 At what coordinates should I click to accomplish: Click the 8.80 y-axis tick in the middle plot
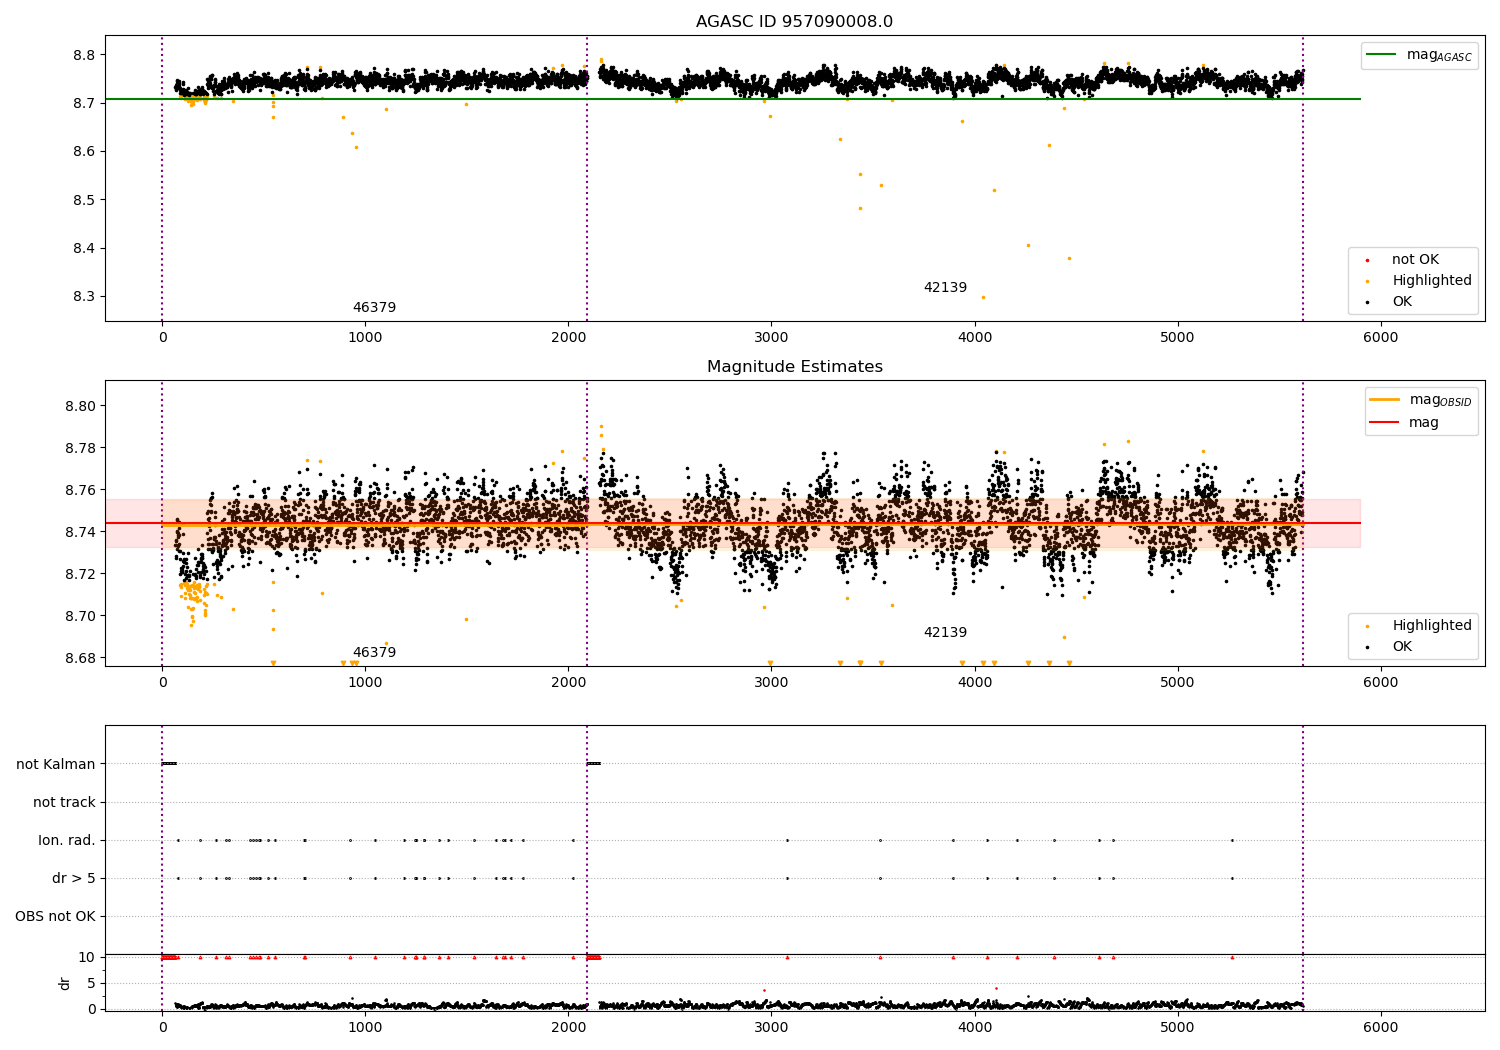[79, 407]
